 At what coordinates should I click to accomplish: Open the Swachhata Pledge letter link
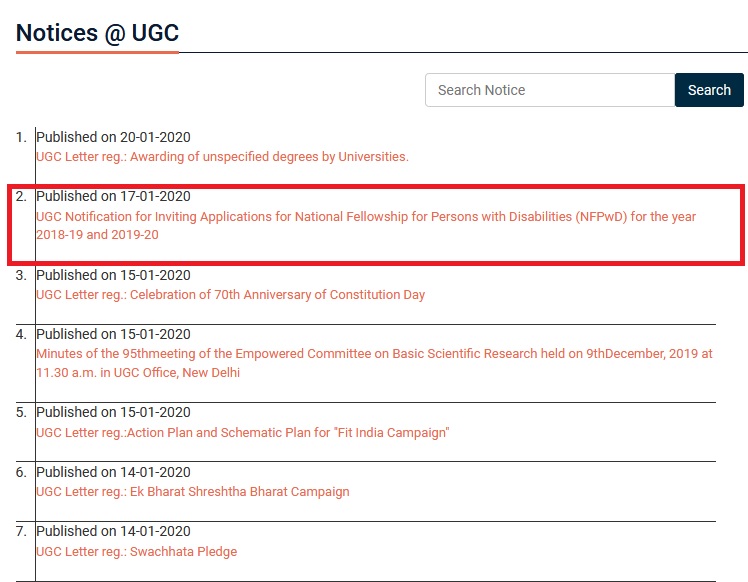point(136,551)
